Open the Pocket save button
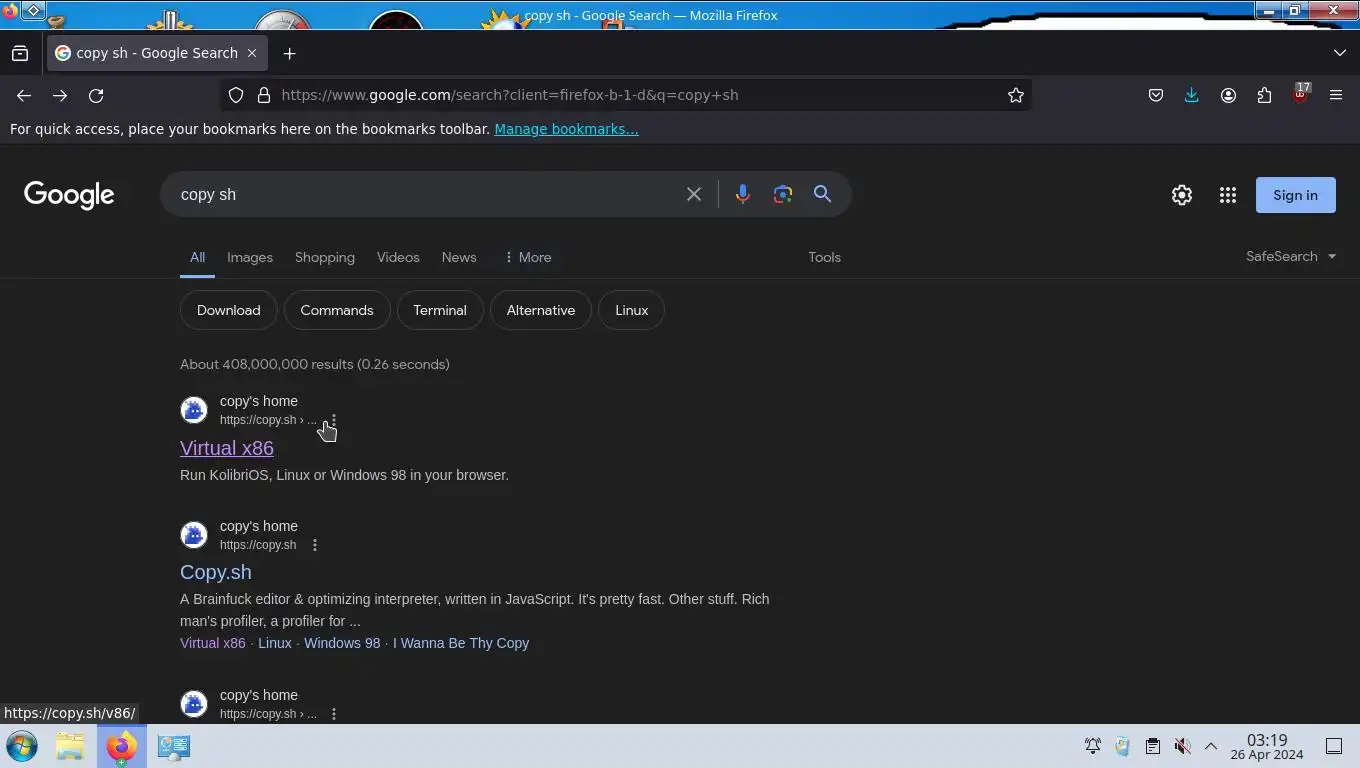This screenshot has height=768, width=1360. [1156, 95]
